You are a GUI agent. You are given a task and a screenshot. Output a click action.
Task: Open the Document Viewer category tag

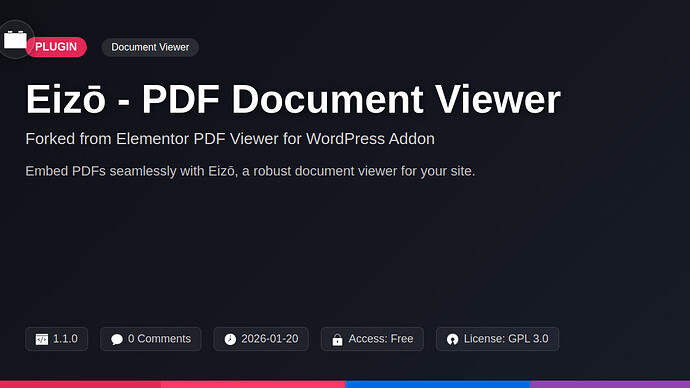click(x=150, y=47)
